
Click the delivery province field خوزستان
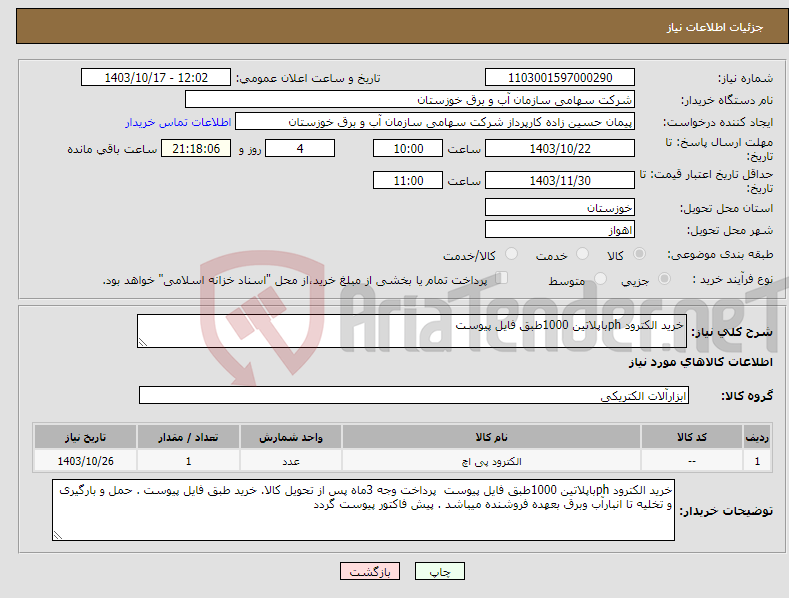click(560, 207)
